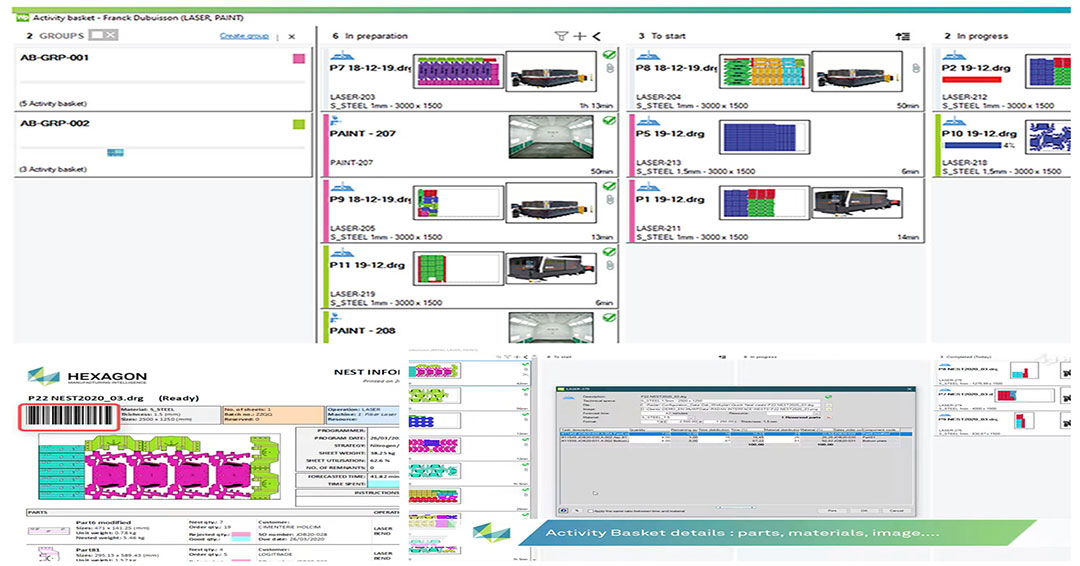Click the paperclip icon on P11 19-12 card

point(610,265)
